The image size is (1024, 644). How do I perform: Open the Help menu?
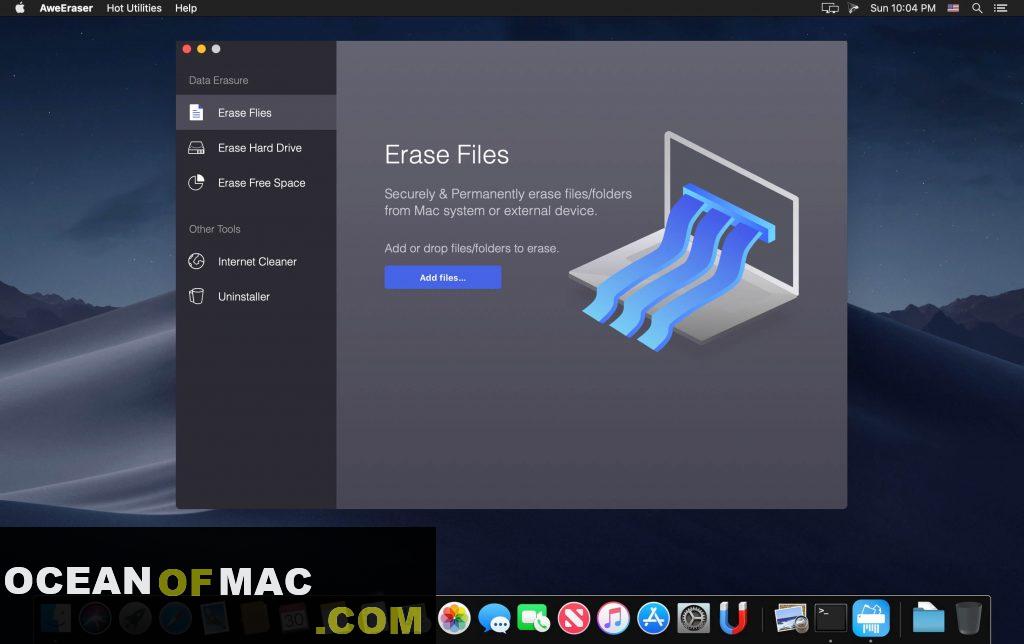[185, 8]
